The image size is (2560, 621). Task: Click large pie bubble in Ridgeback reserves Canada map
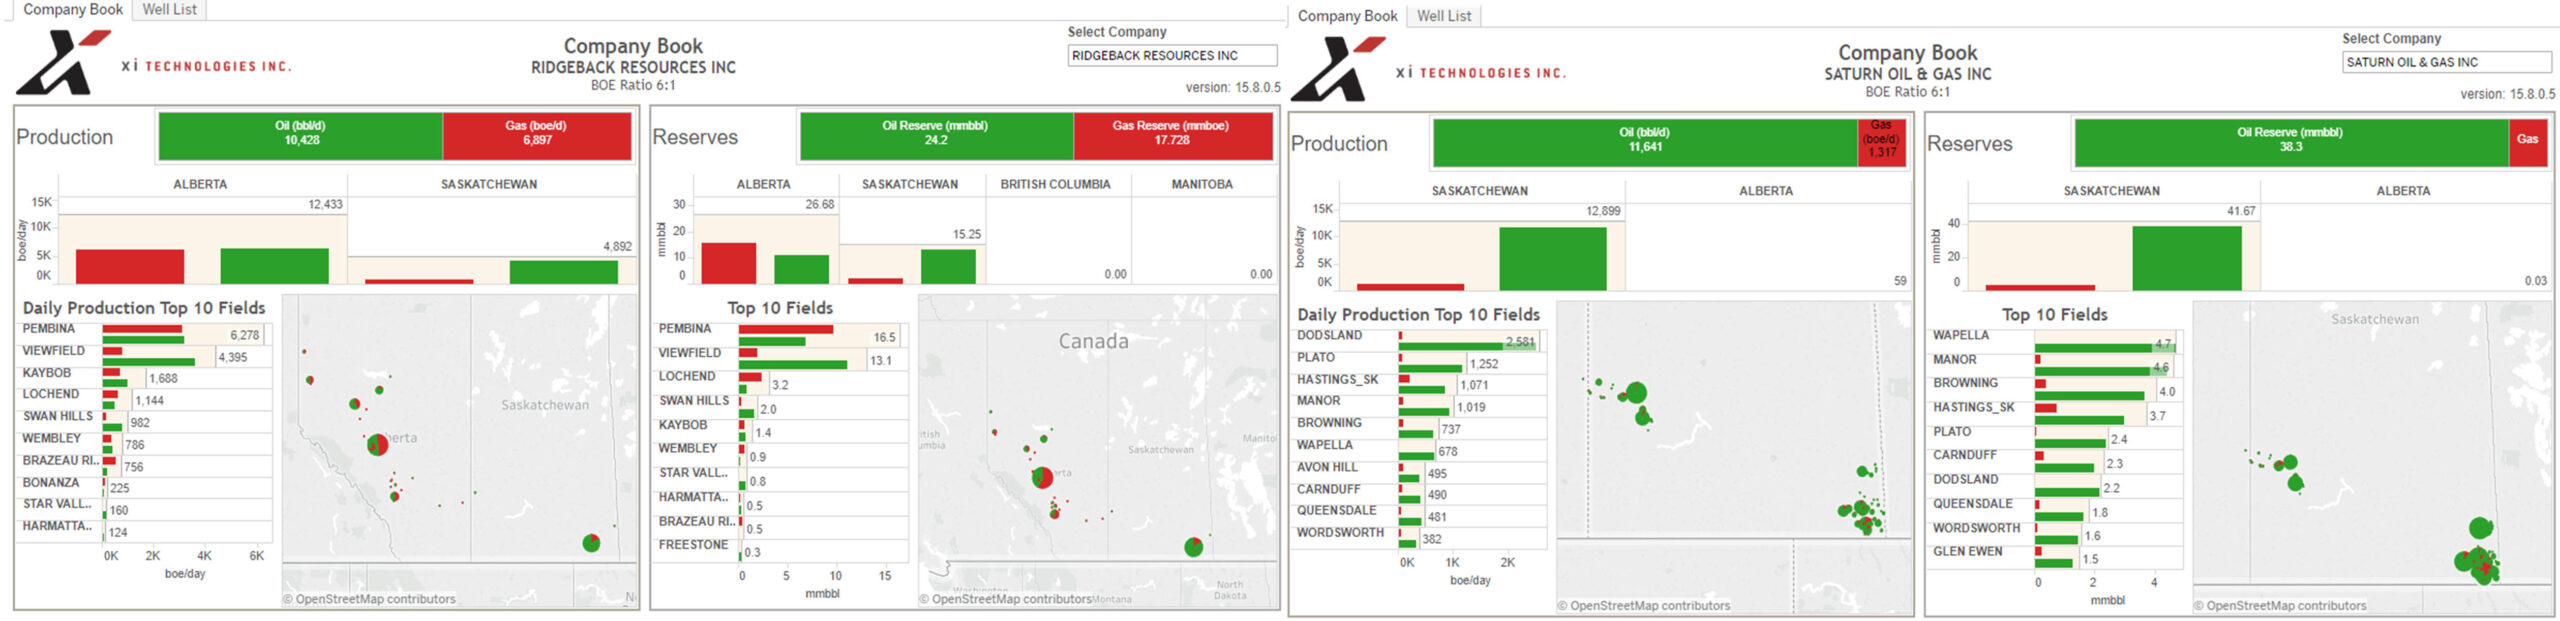pyautogui.click(x=1042, y=478)
